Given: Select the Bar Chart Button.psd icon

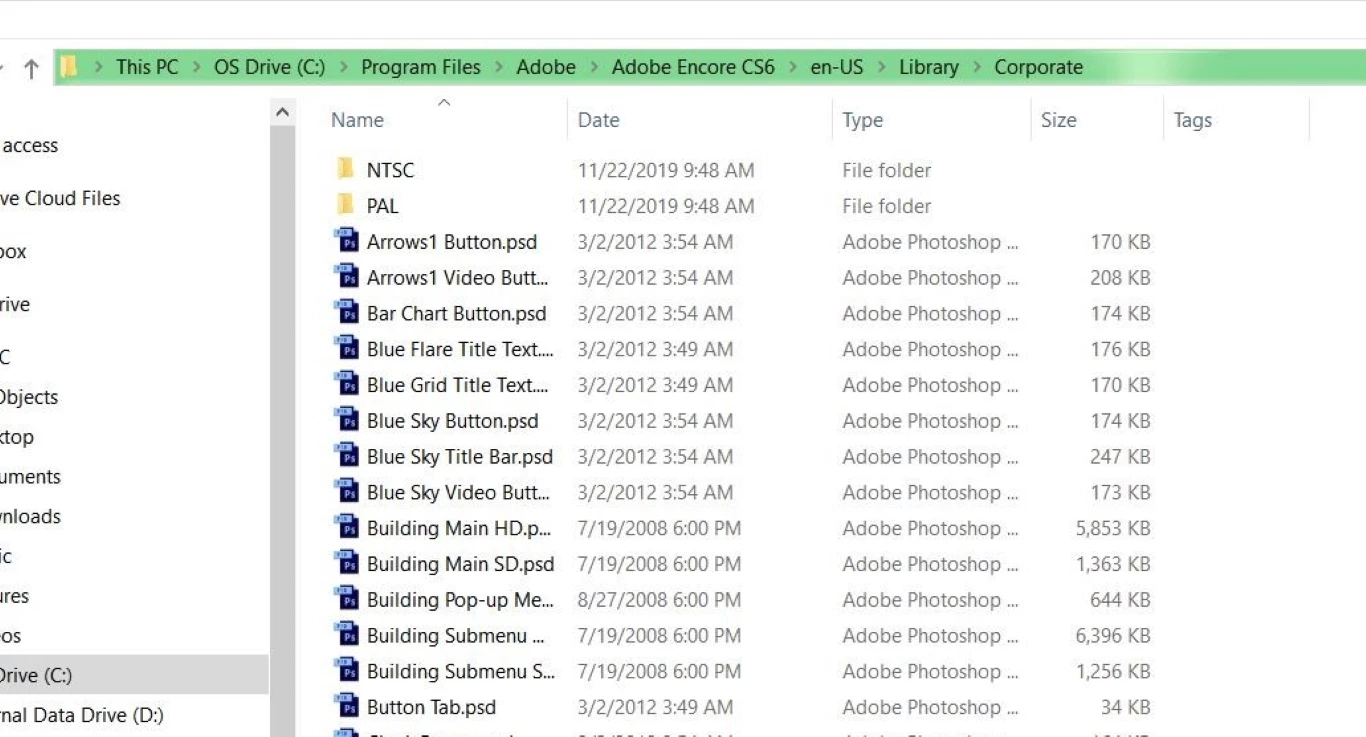Looking at the screenshot, I should tap(346, 313).
